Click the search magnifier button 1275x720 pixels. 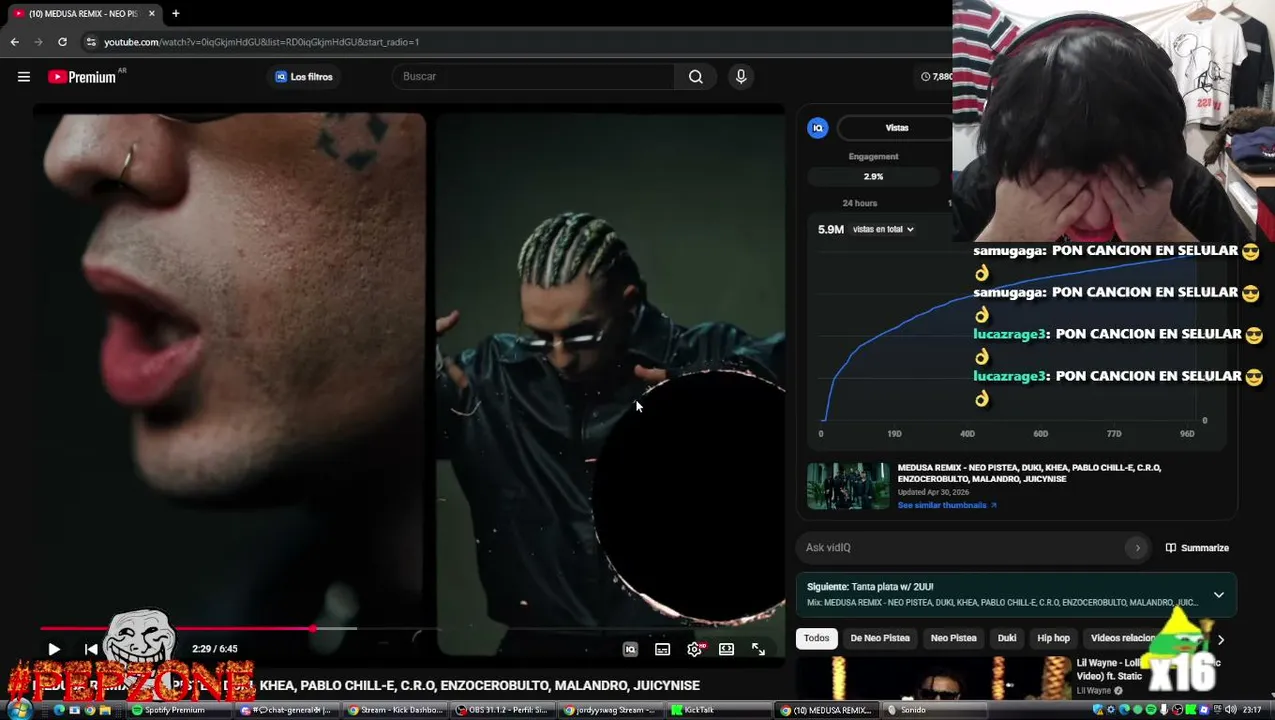695,77
